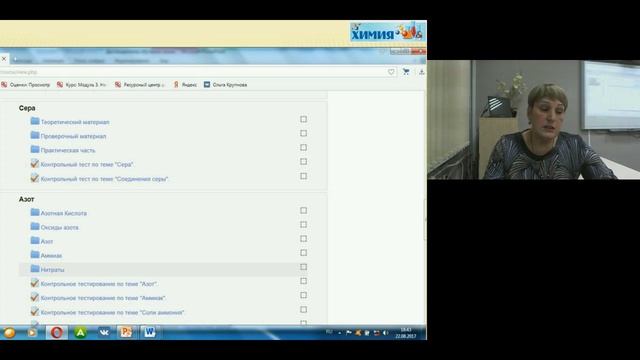Viewport: 640px width, 360px height.
Task: Open Word from the taskbar
Action: pos(149,332)
